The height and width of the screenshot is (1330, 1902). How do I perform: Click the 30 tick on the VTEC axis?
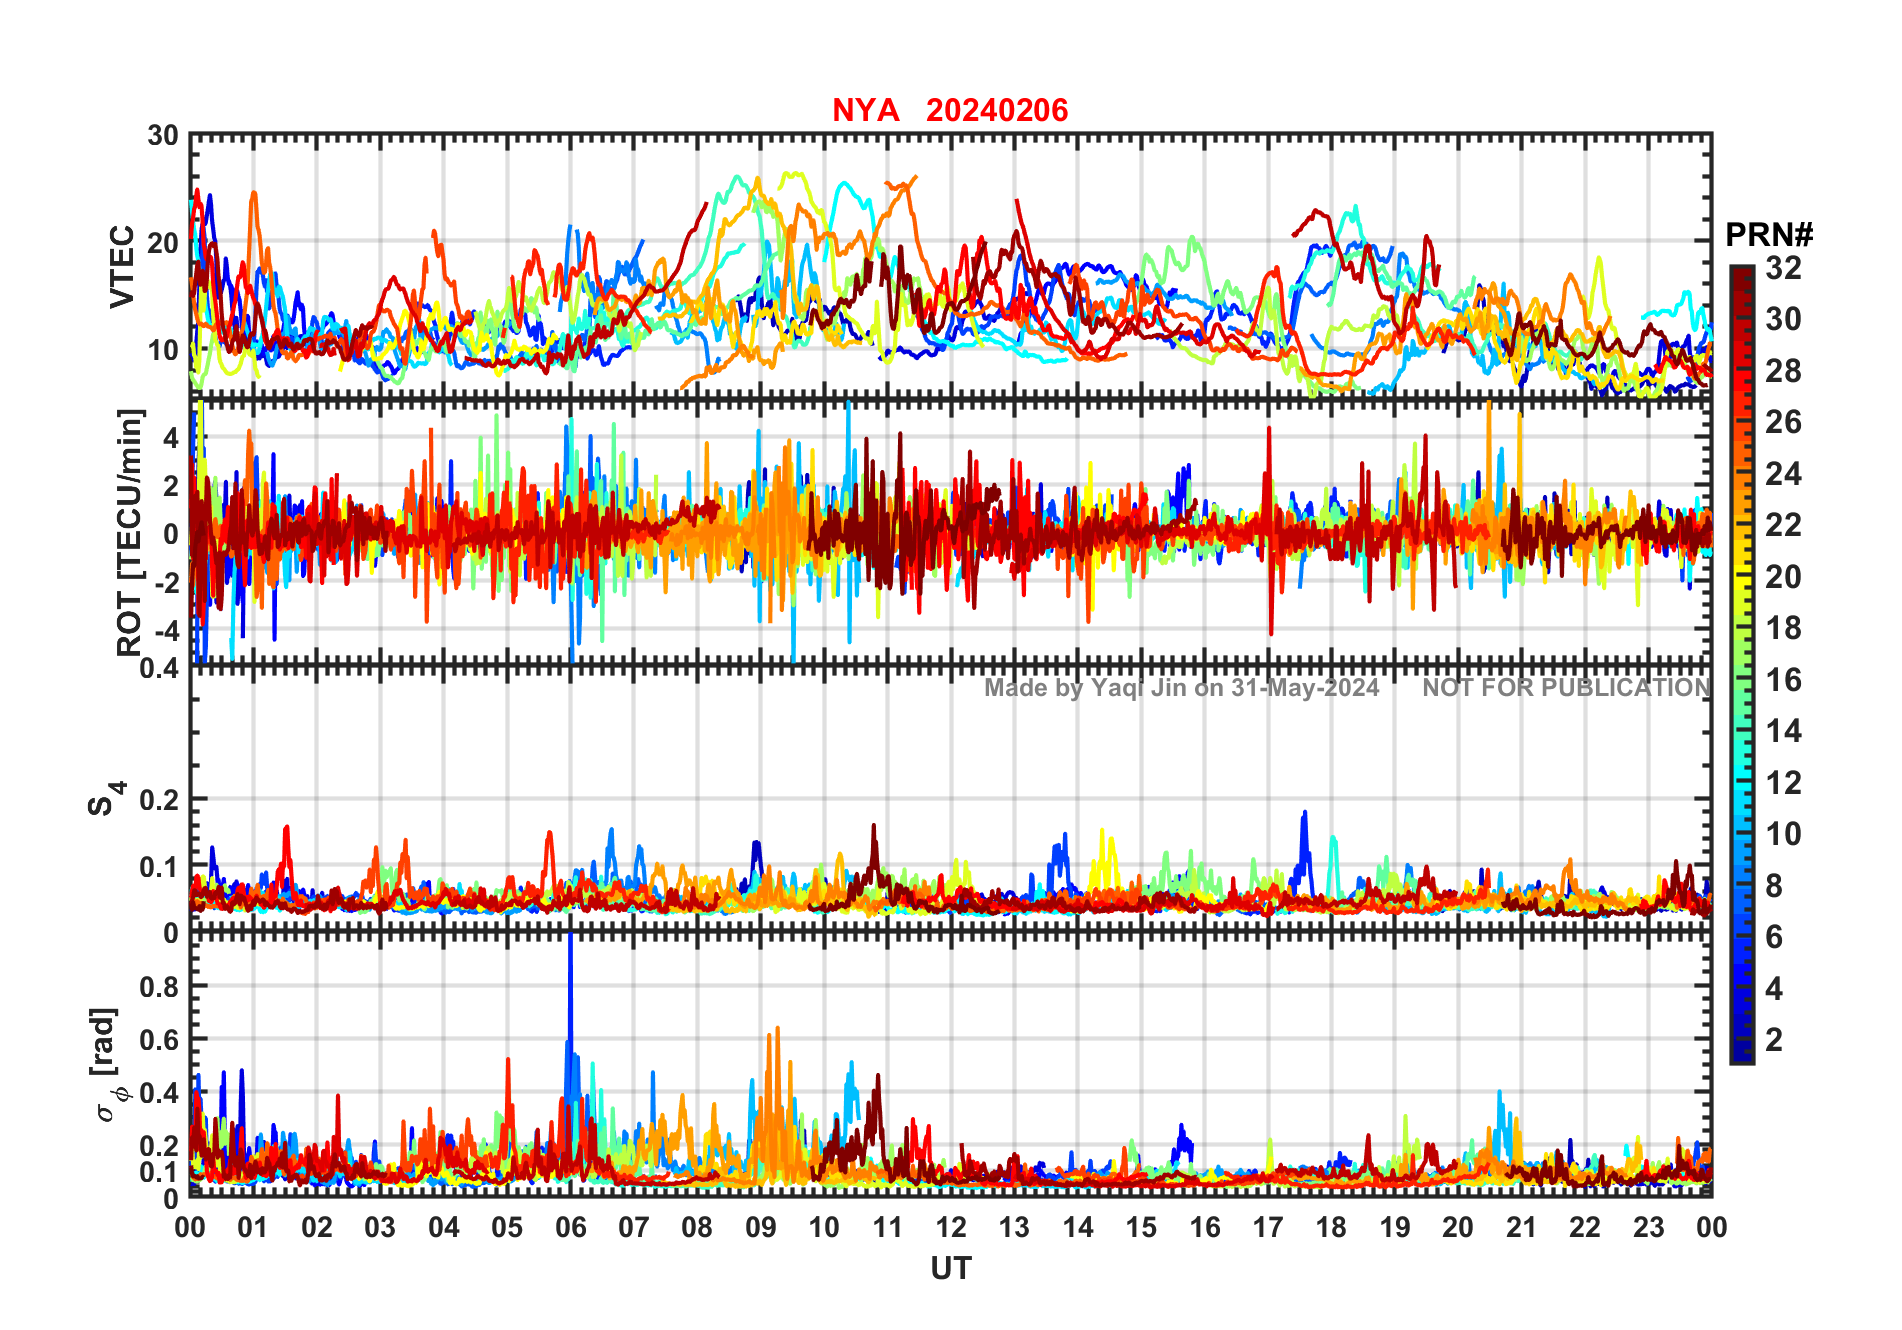(163, 136)
